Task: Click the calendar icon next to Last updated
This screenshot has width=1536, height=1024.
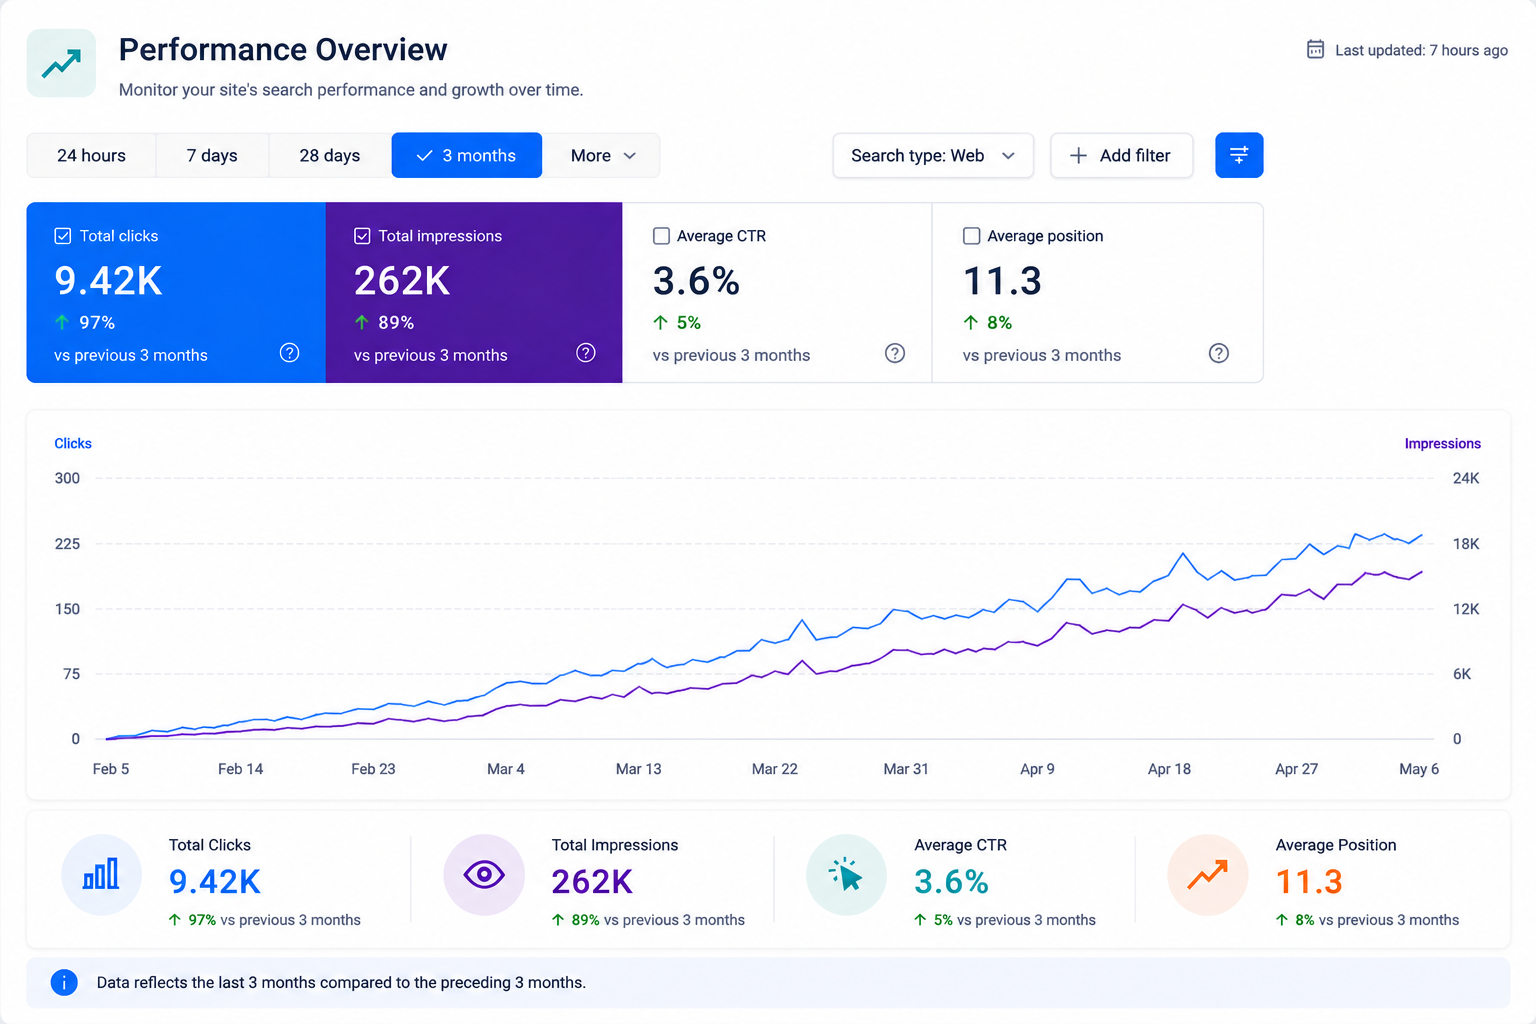Action: coord(1315,49)
